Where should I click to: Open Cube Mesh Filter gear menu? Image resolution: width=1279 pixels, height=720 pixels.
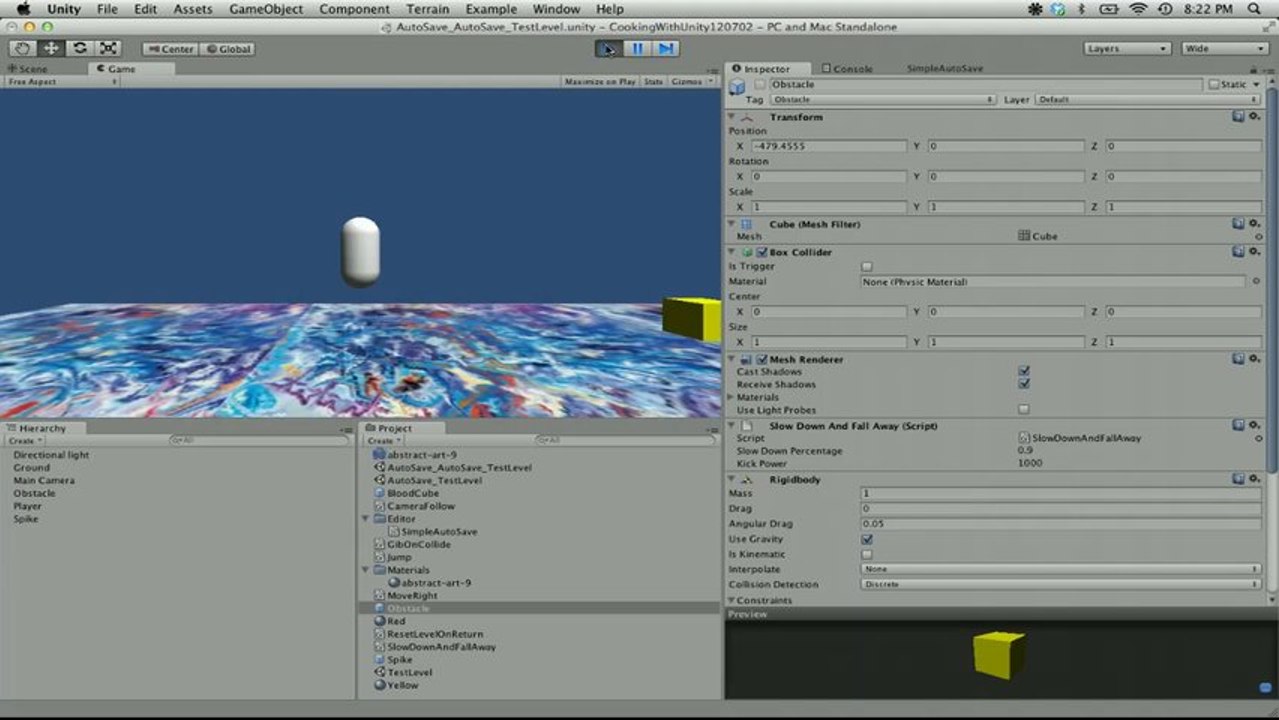[1253, 224]
